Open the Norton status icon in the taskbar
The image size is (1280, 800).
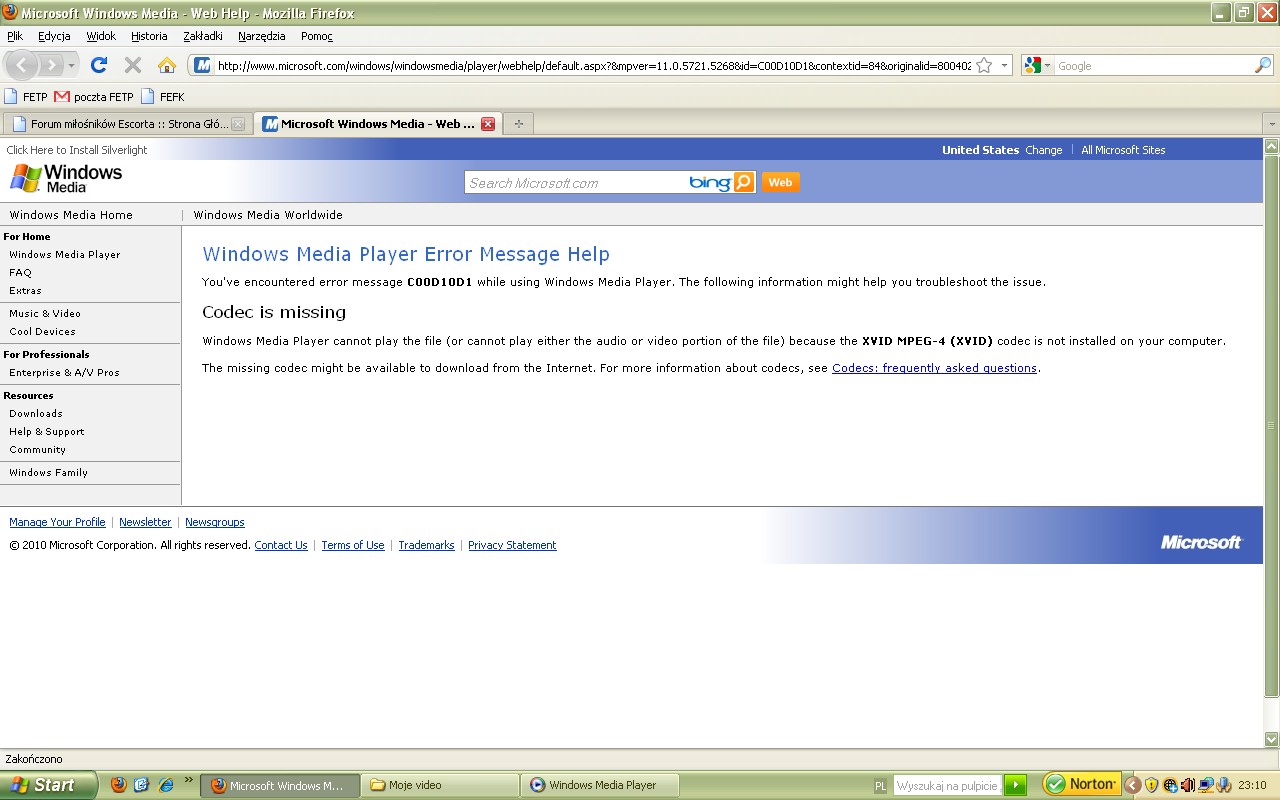pyautogui.click(x=1081, y=784)
